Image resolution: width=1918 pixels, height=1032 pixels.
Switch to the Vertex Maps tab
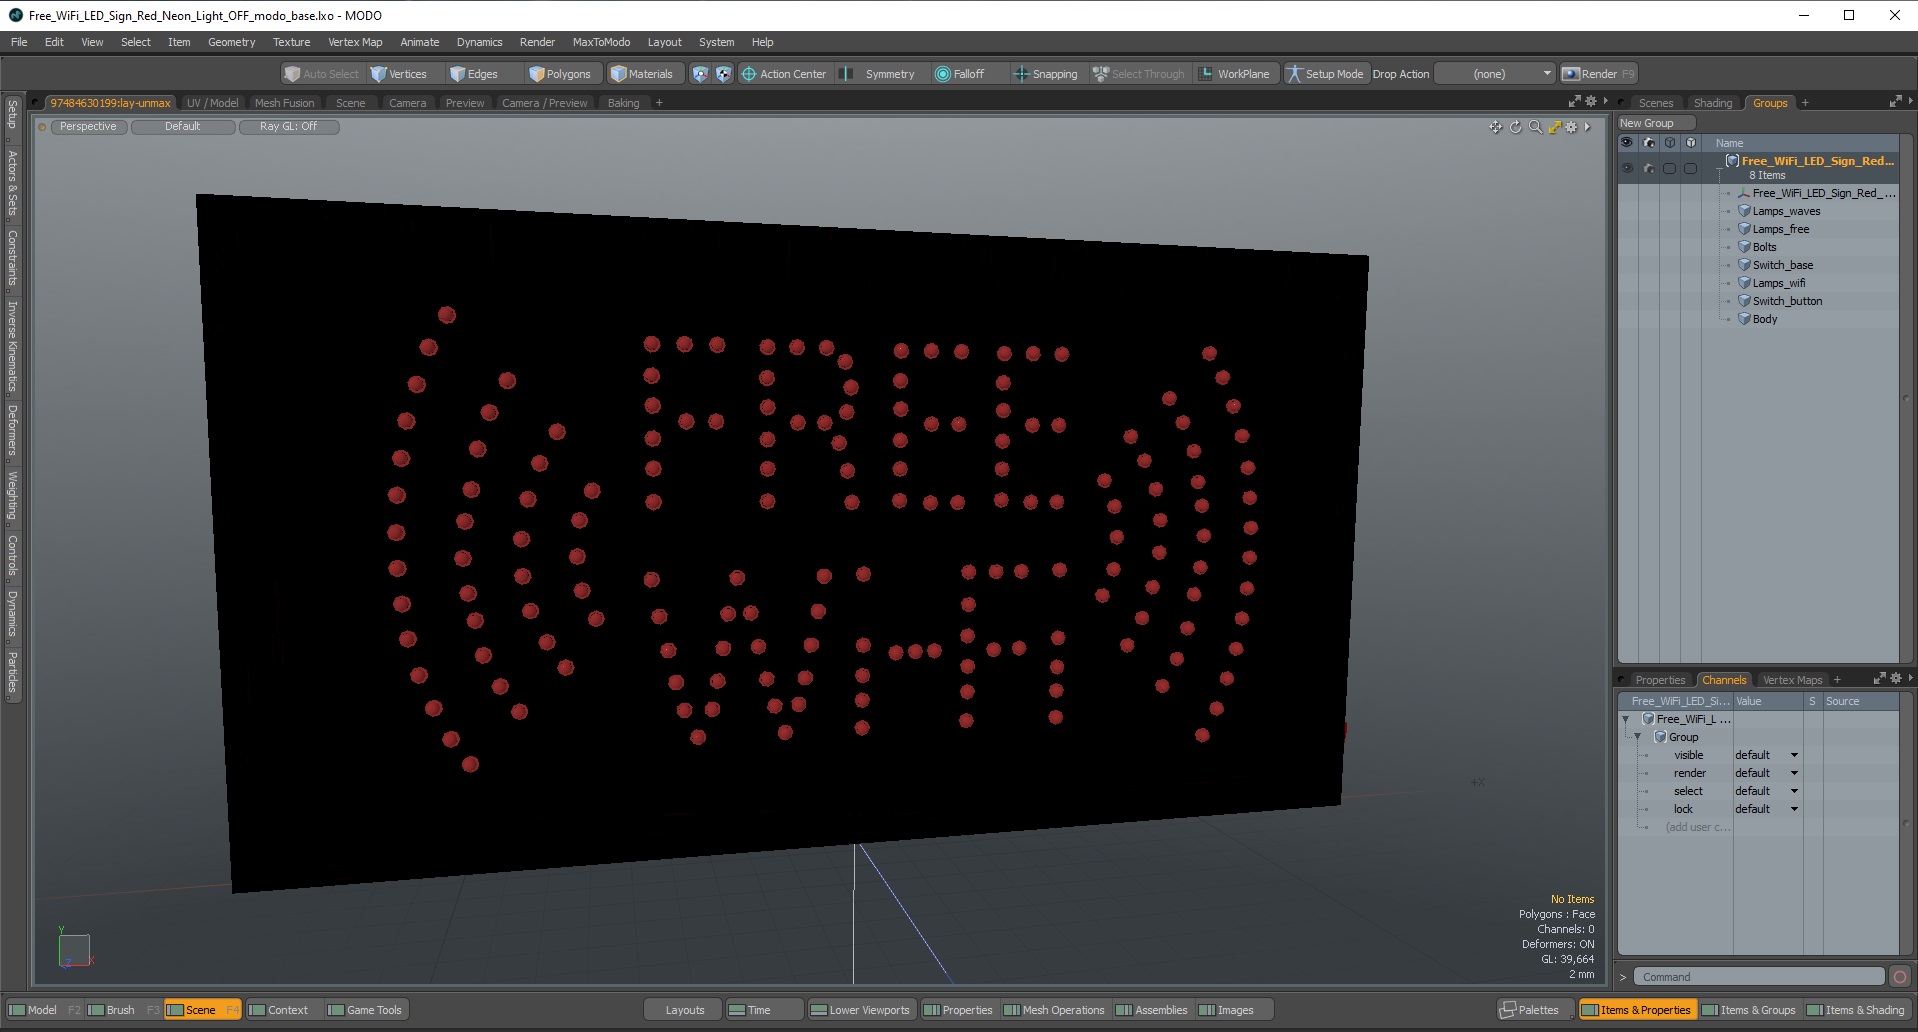(x=1792, y=680)
